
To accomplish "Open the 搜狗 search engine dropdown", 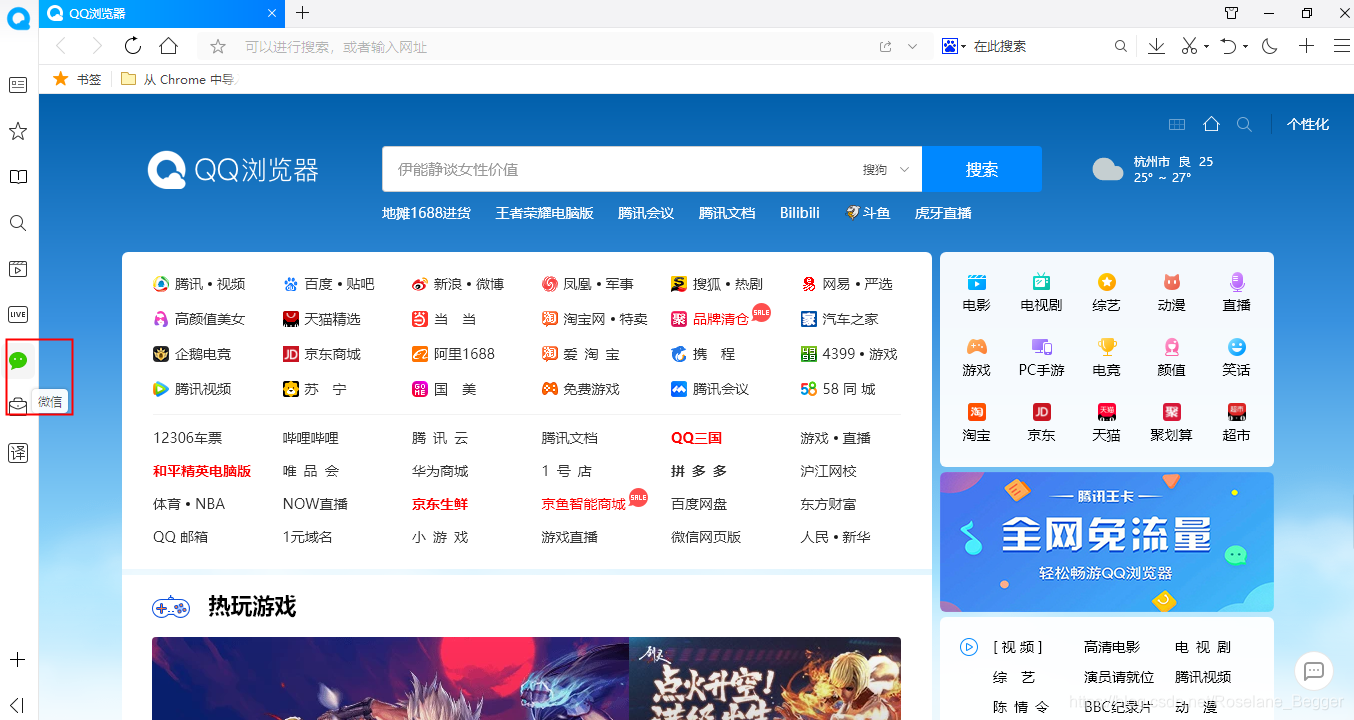I will coord(886,170).
